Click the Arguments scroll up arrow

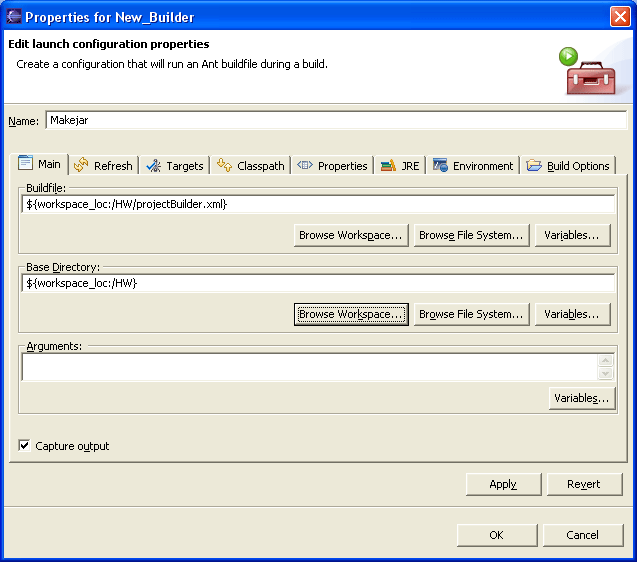point(605,360)
